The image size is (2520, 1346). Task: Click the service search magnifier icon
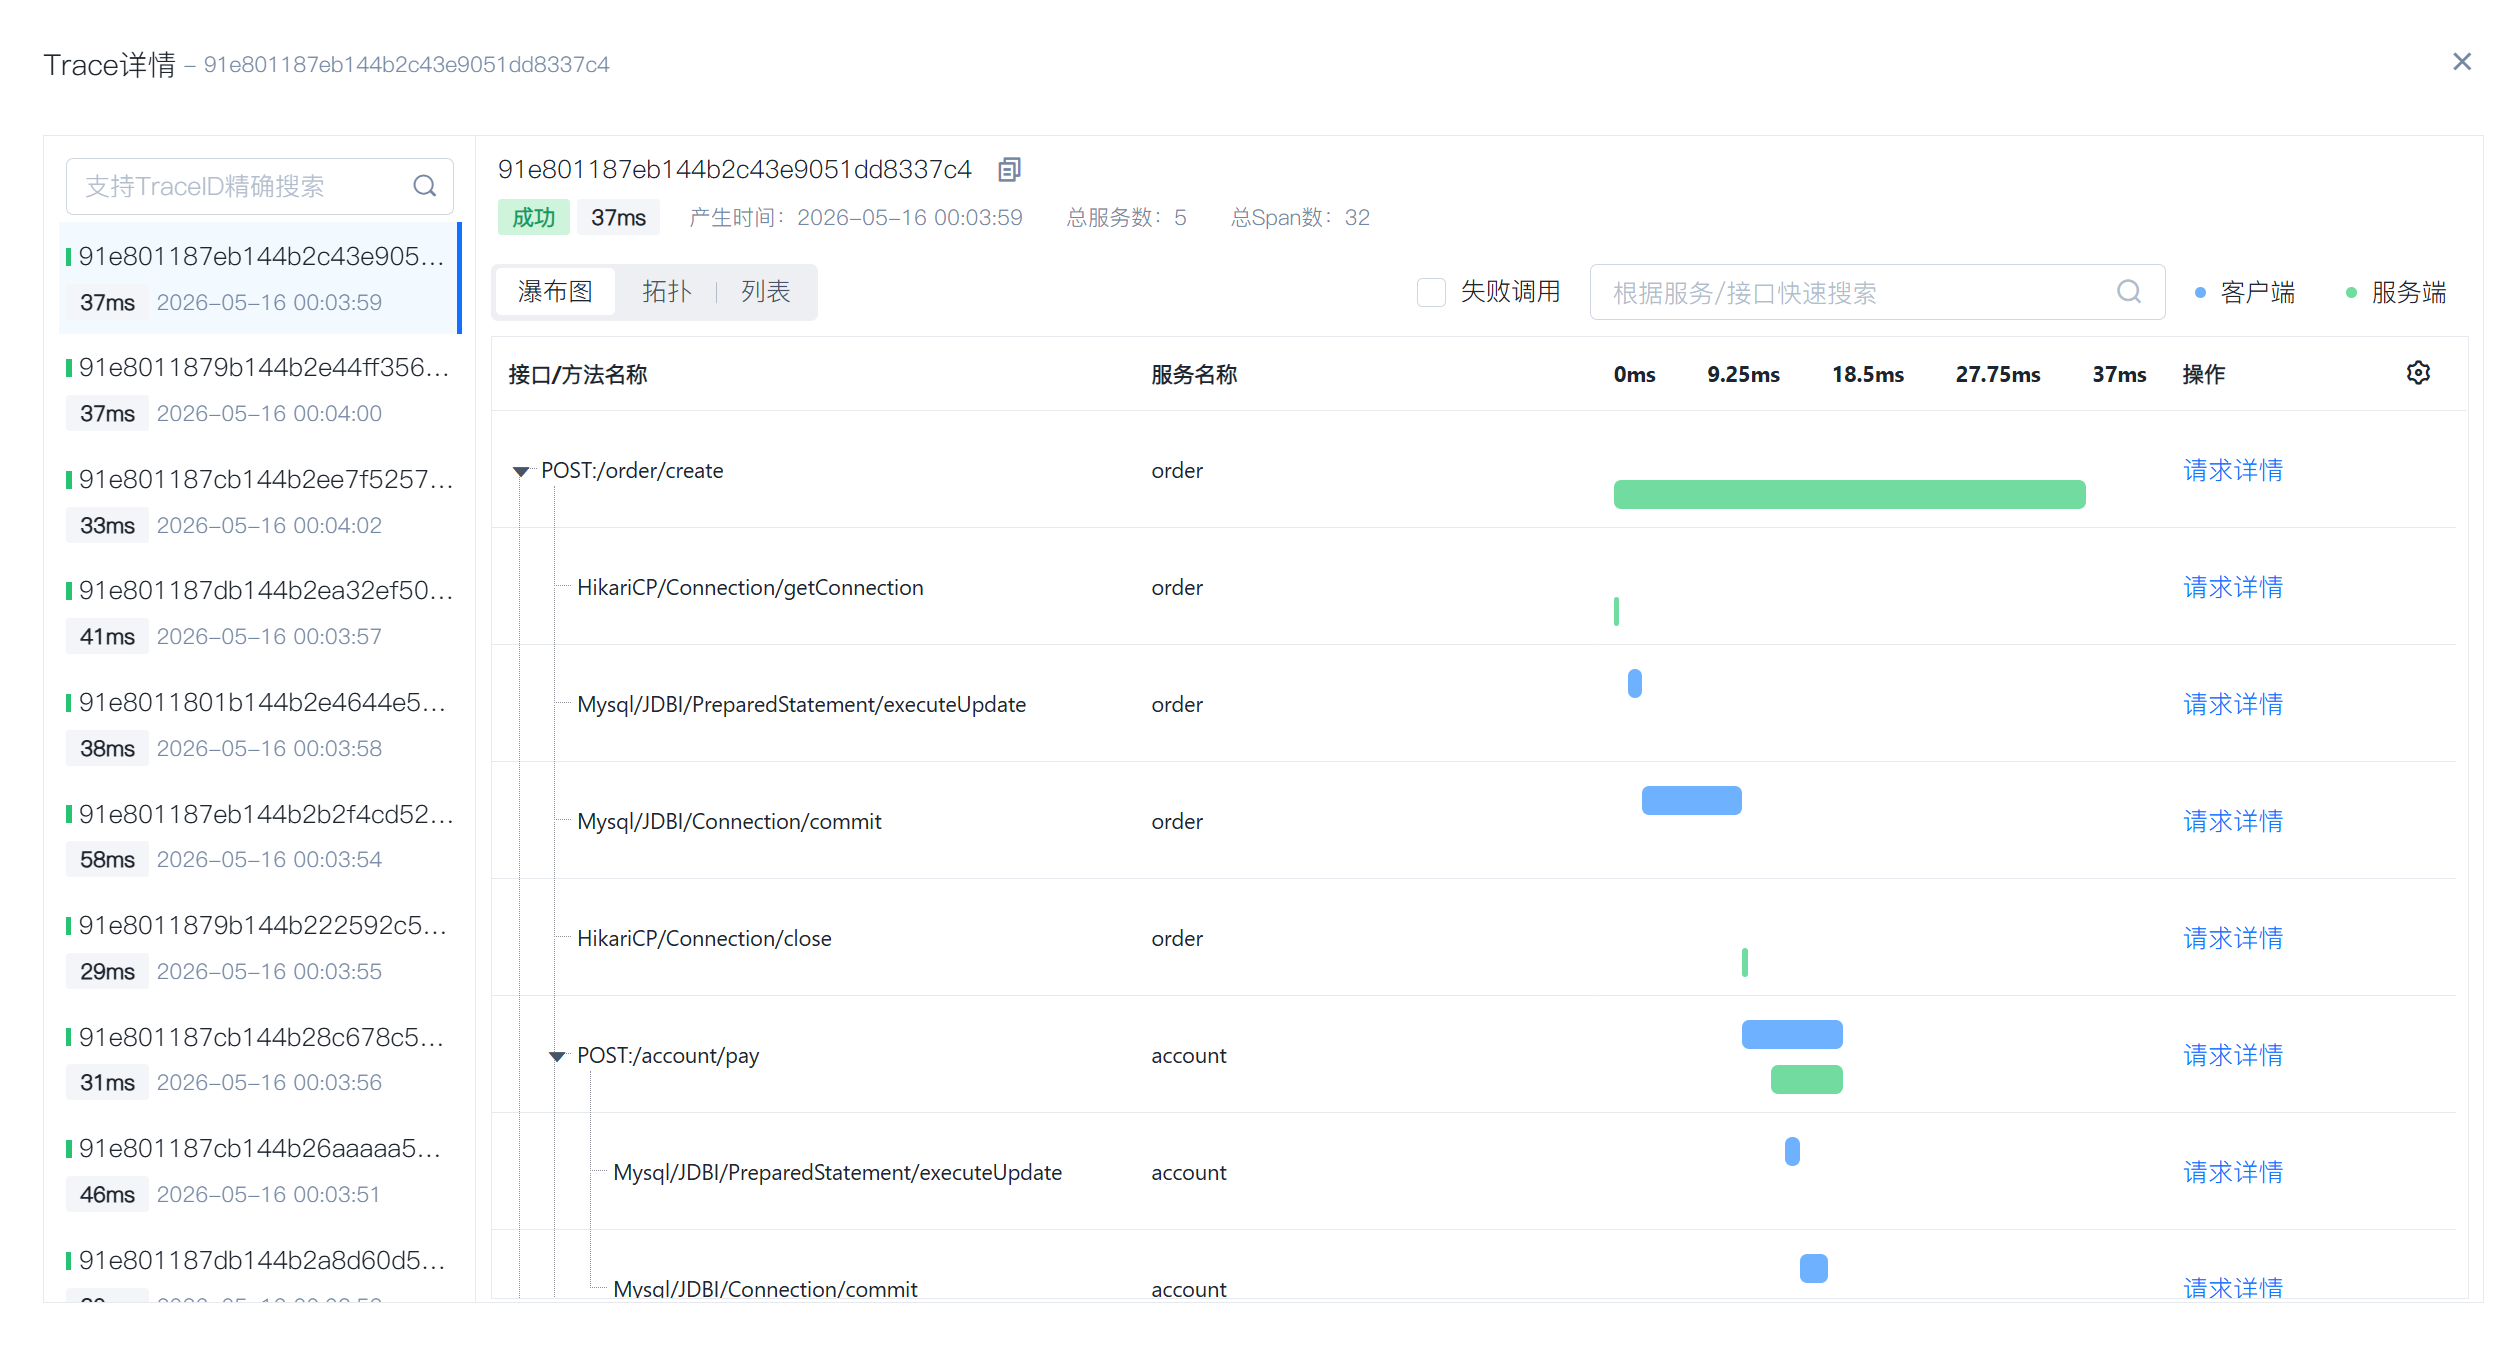(2129, 292)
